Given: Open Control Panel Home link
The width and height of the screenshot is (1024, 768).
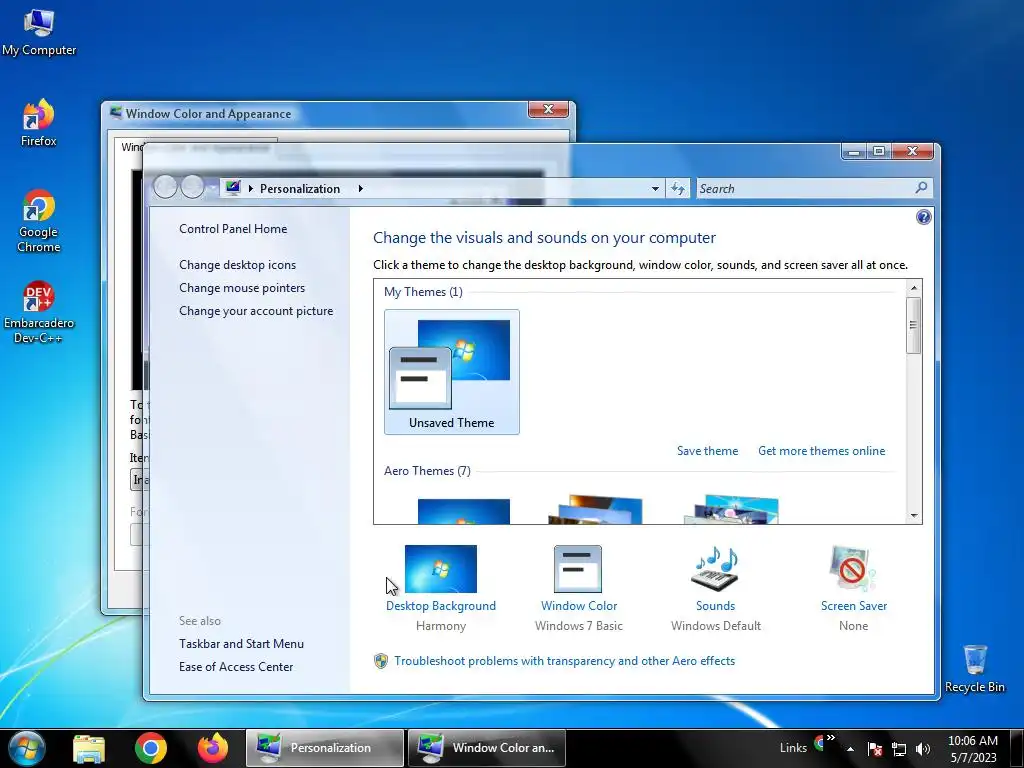Looking at the screenshot, I should point(233,229).
